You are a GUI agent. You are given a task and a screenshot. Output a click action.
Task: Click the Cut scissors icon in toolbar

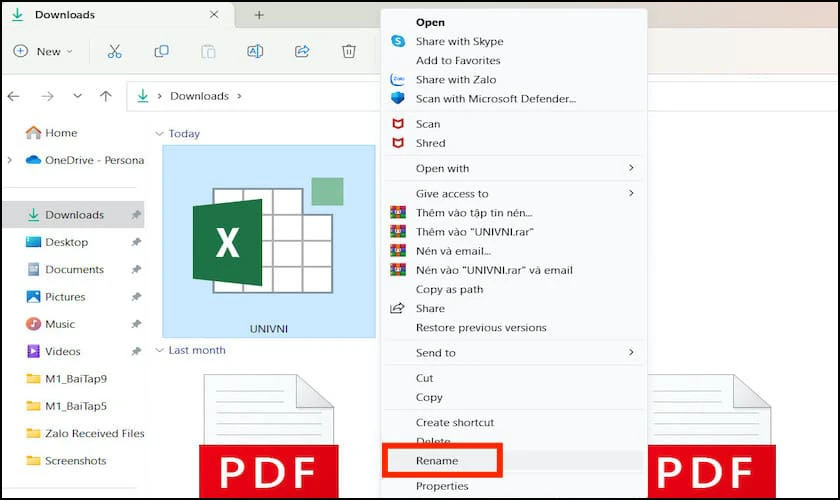click(x=114, y=51)
